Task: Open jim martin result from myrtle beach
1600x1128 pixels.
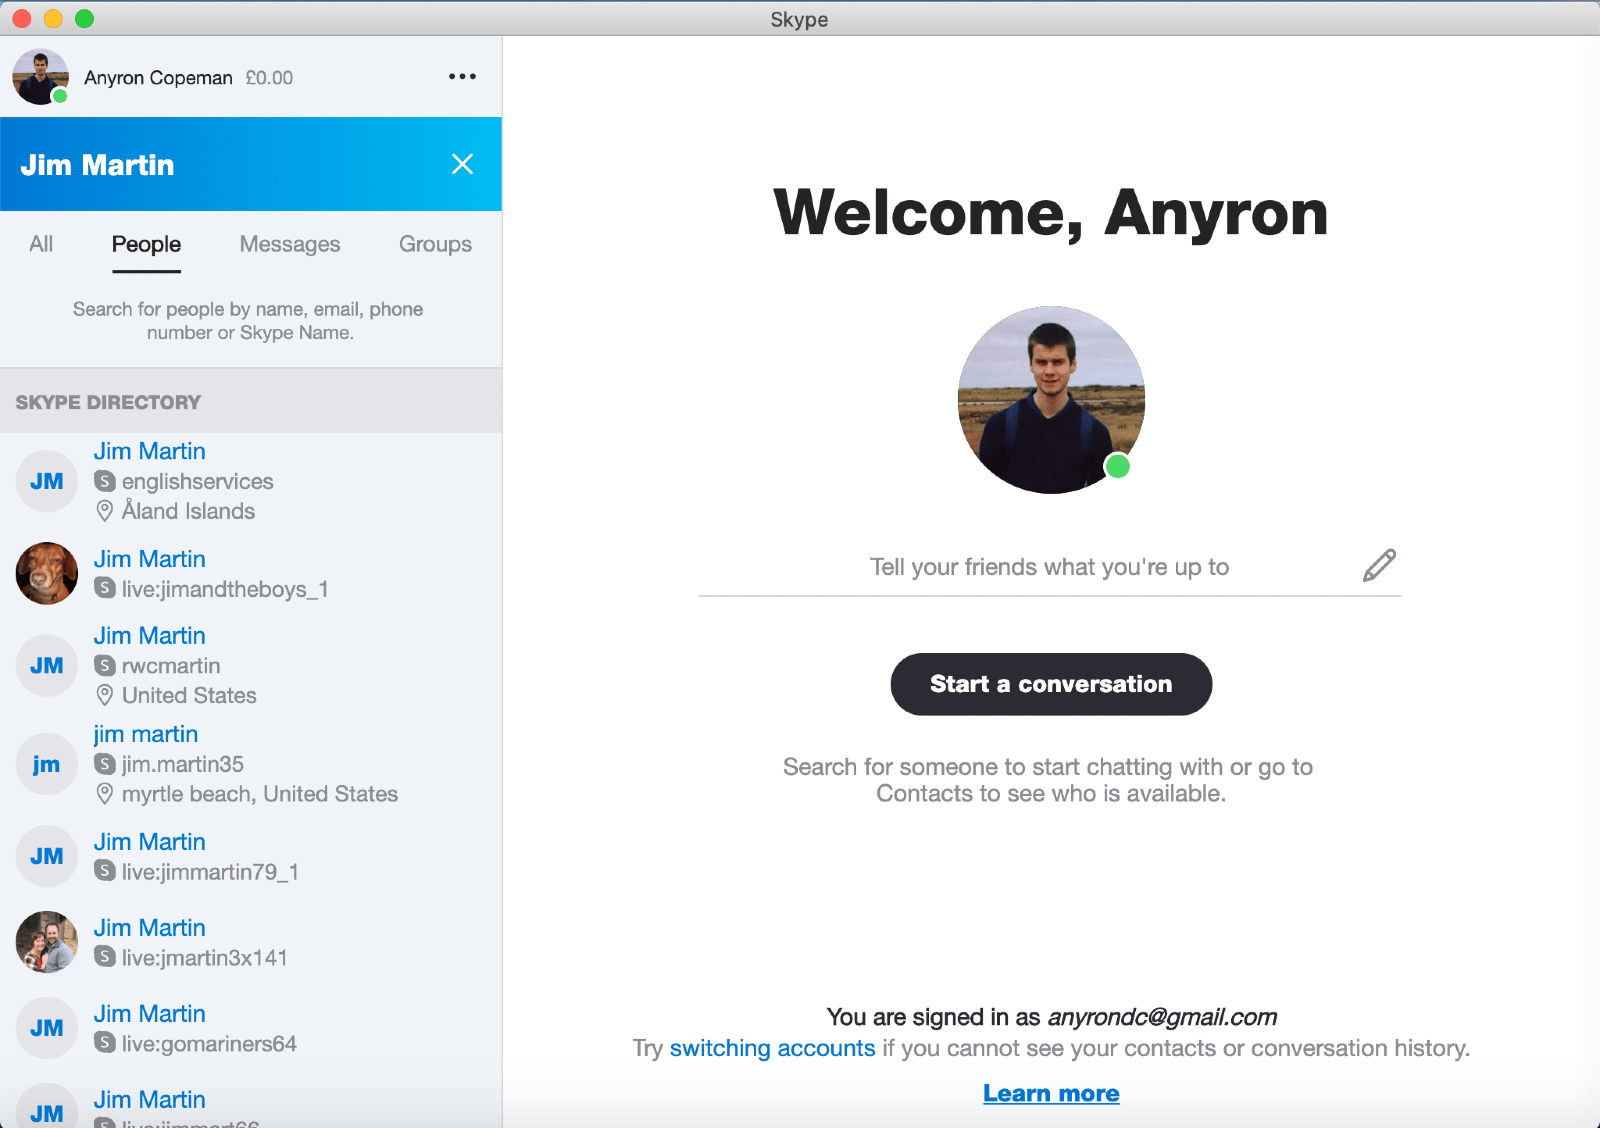Action: pyautogui.click(x=251, y=764)
